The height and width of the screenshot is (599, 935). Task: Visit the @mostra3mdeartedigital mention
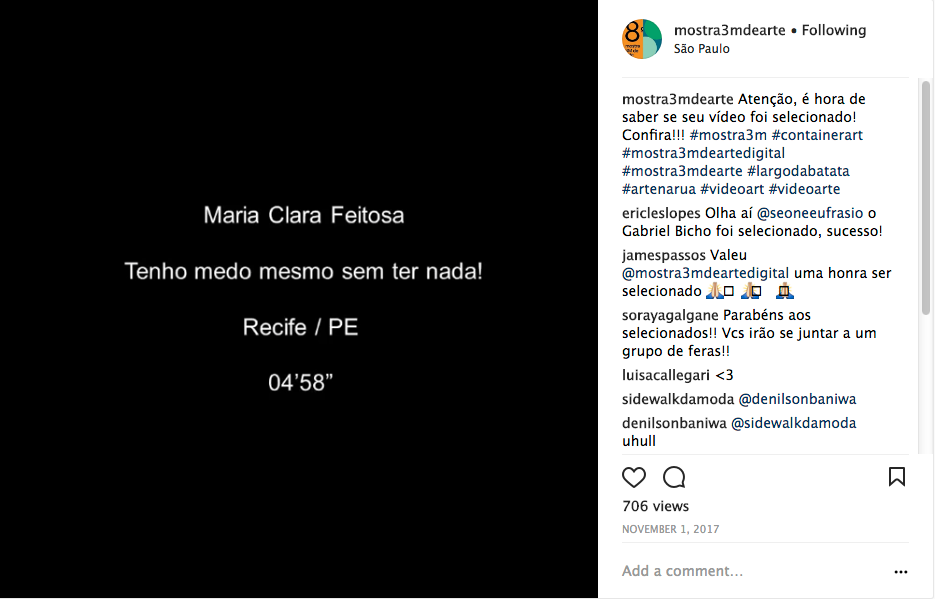[x=705, y=273]
